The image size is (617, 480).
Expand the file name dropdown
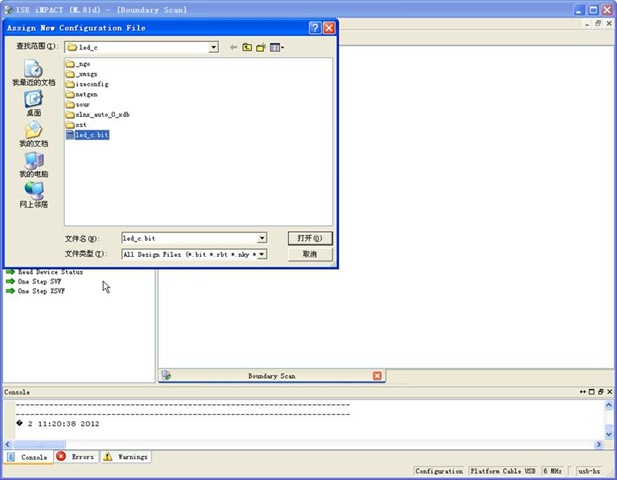click(262, 238)
